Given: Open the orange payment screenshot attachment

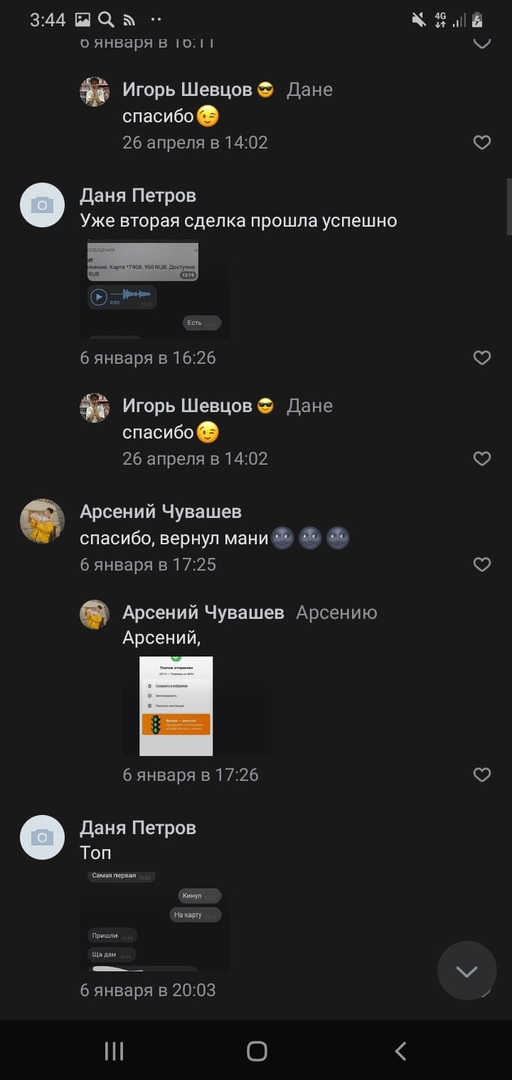Looking at the screenshot, I should click(x=196, y=705).
